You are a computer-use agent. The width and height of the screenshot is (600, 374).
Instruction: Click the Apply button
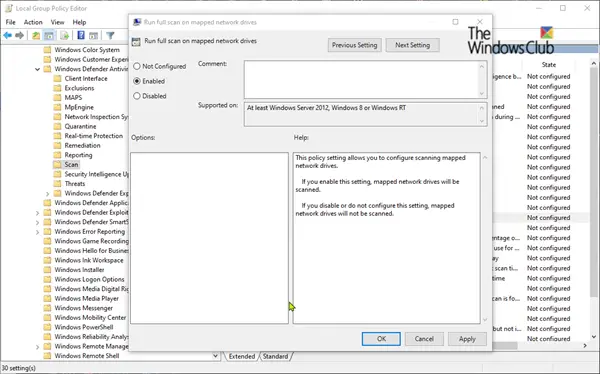(467, 339)
